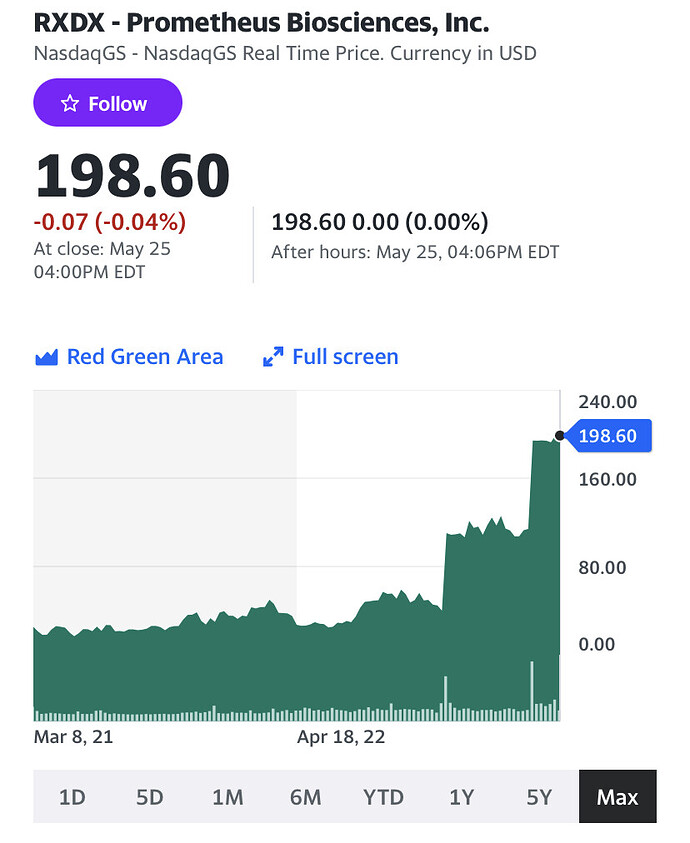Image resolution: width=690 pixels, height=843 pixels.
Task: Click the 240.00 axis label
Action: click(x=608, y=402)
